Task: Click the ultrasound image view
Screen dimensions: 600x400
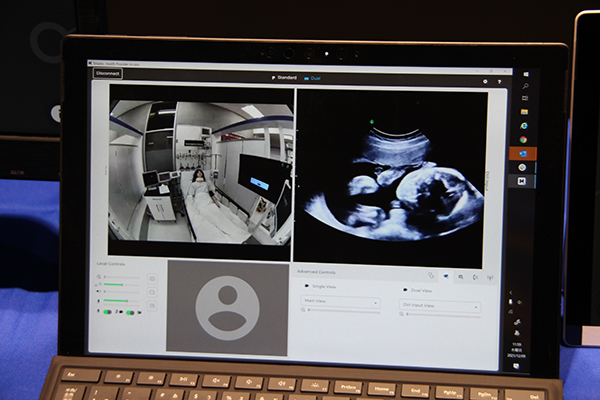Action: [x=398, y=175]
